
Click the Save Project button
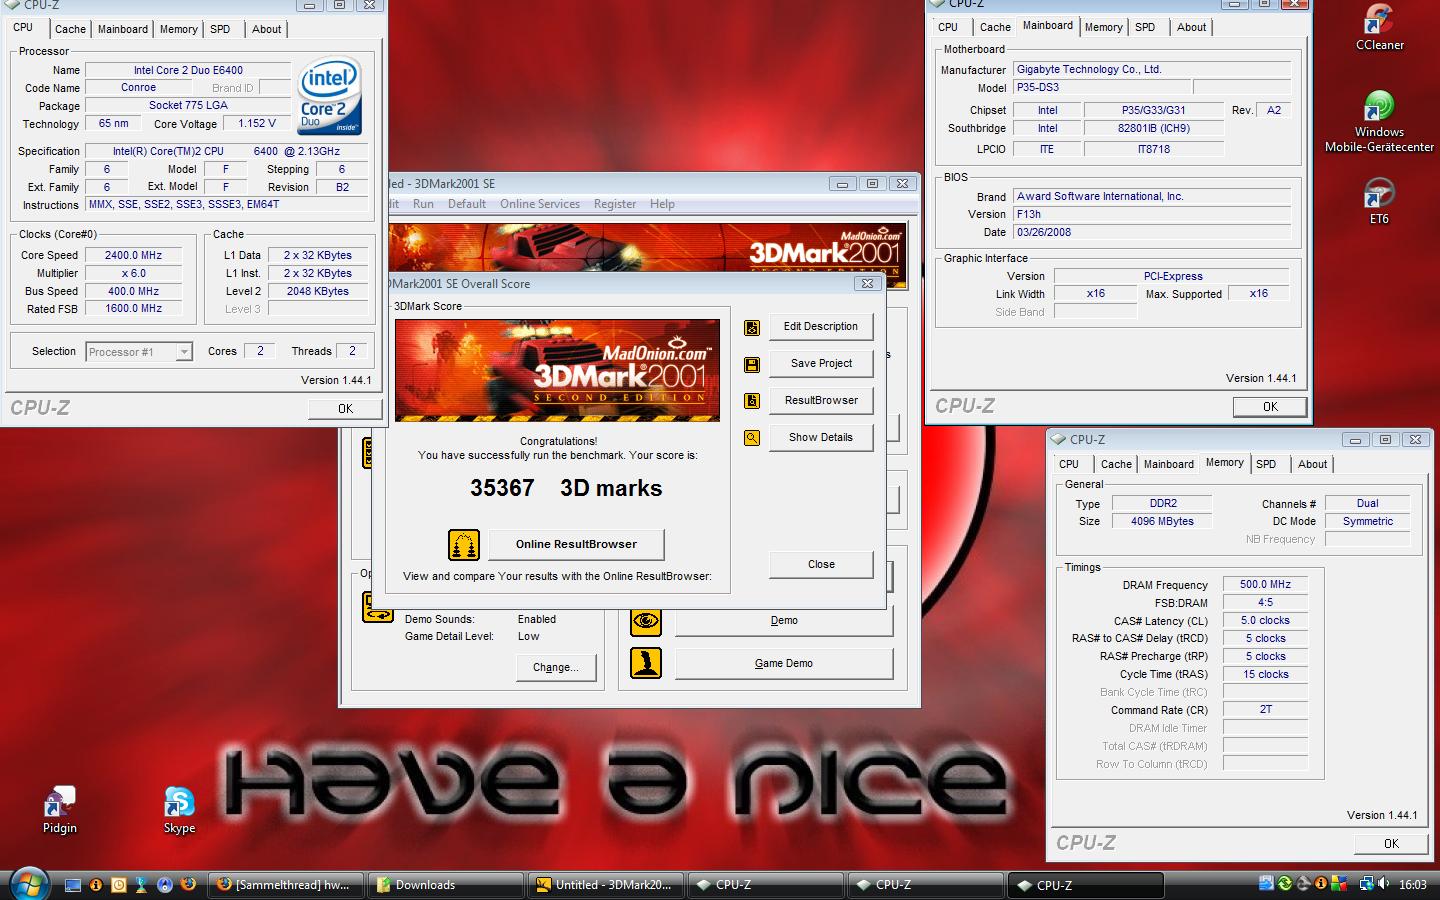coord(821,364)
